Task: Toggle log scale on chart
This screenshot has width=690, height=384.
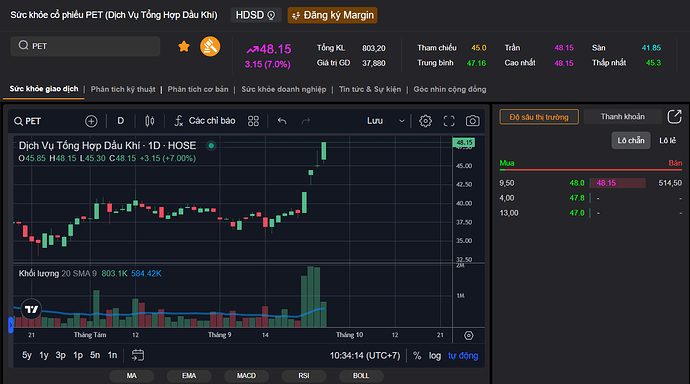Action: [435, 356]
